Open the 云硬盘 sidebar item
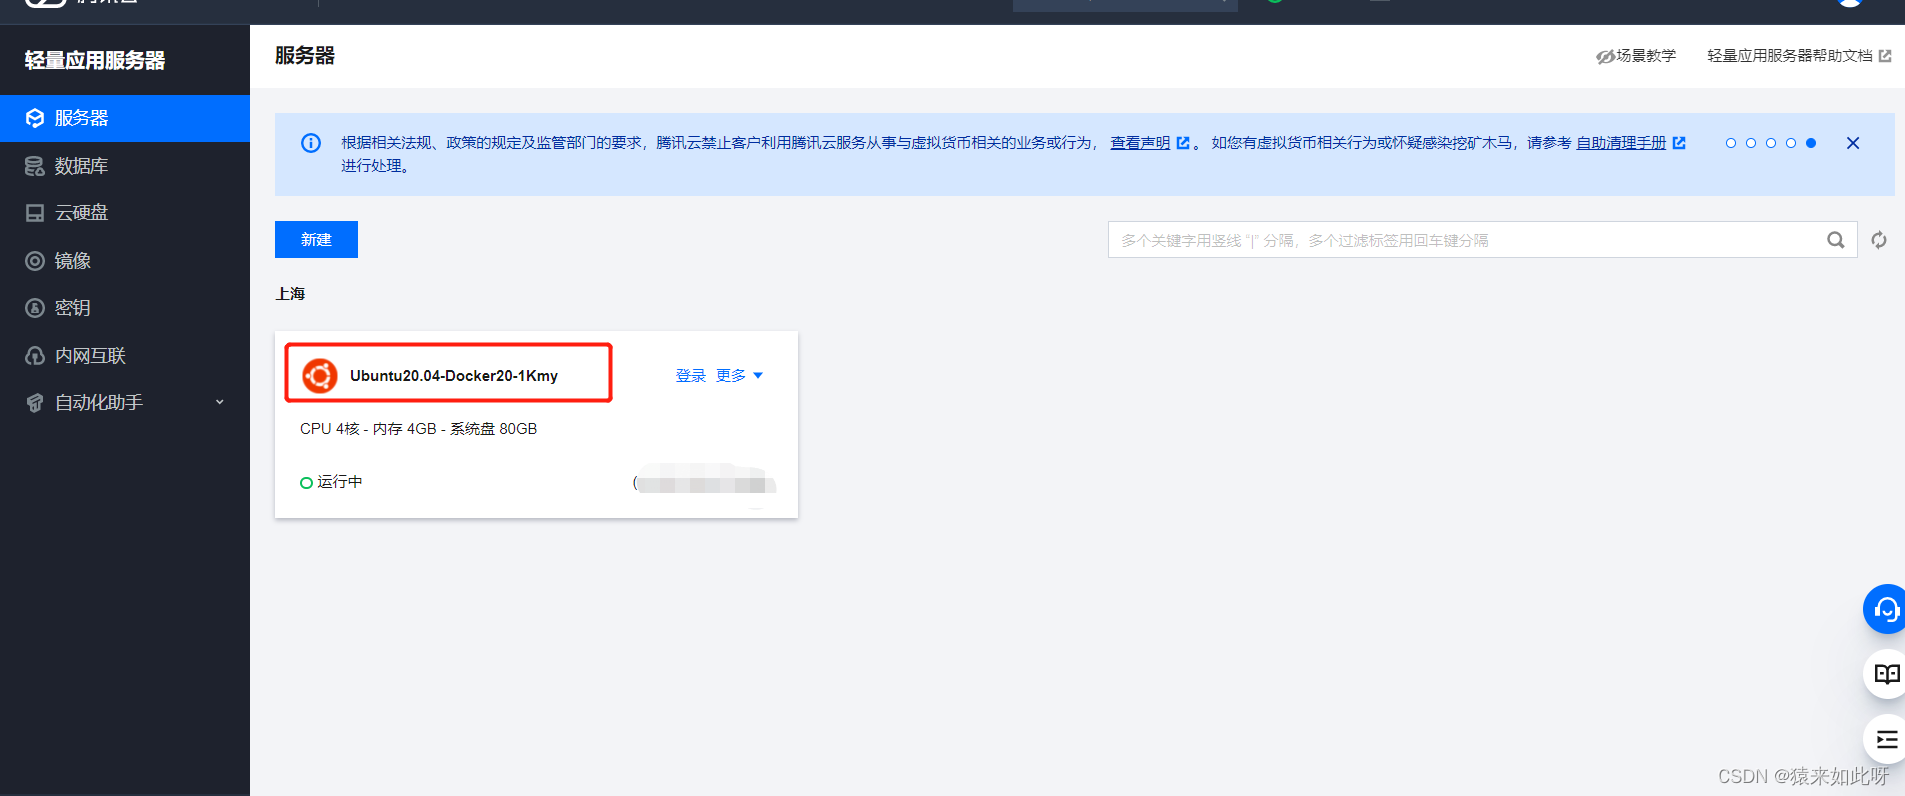The width and height of the screenshot is (1905, 796). (x=124, y=213)
